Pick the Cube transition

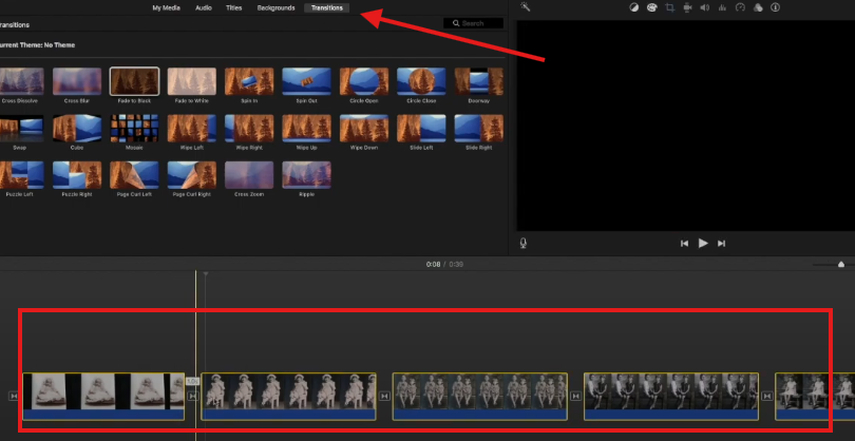click(77, 129)
